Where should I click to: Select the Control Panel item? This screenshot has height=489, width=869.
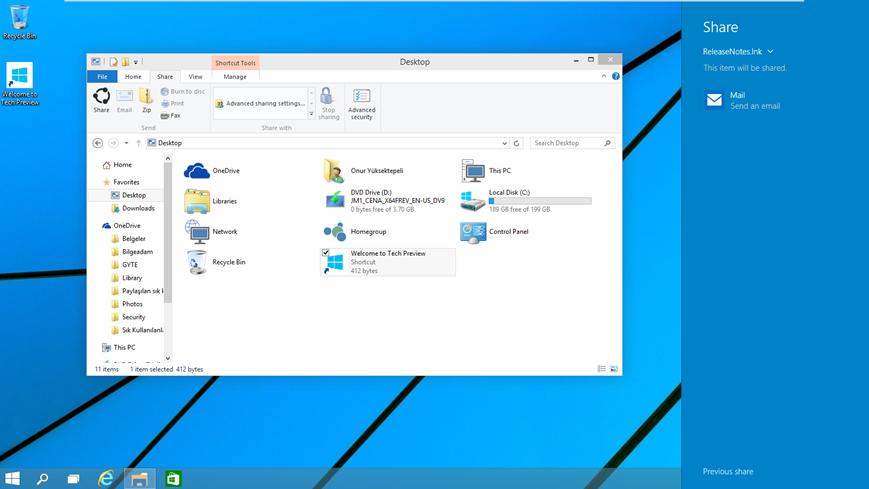[x=494, y=232]
